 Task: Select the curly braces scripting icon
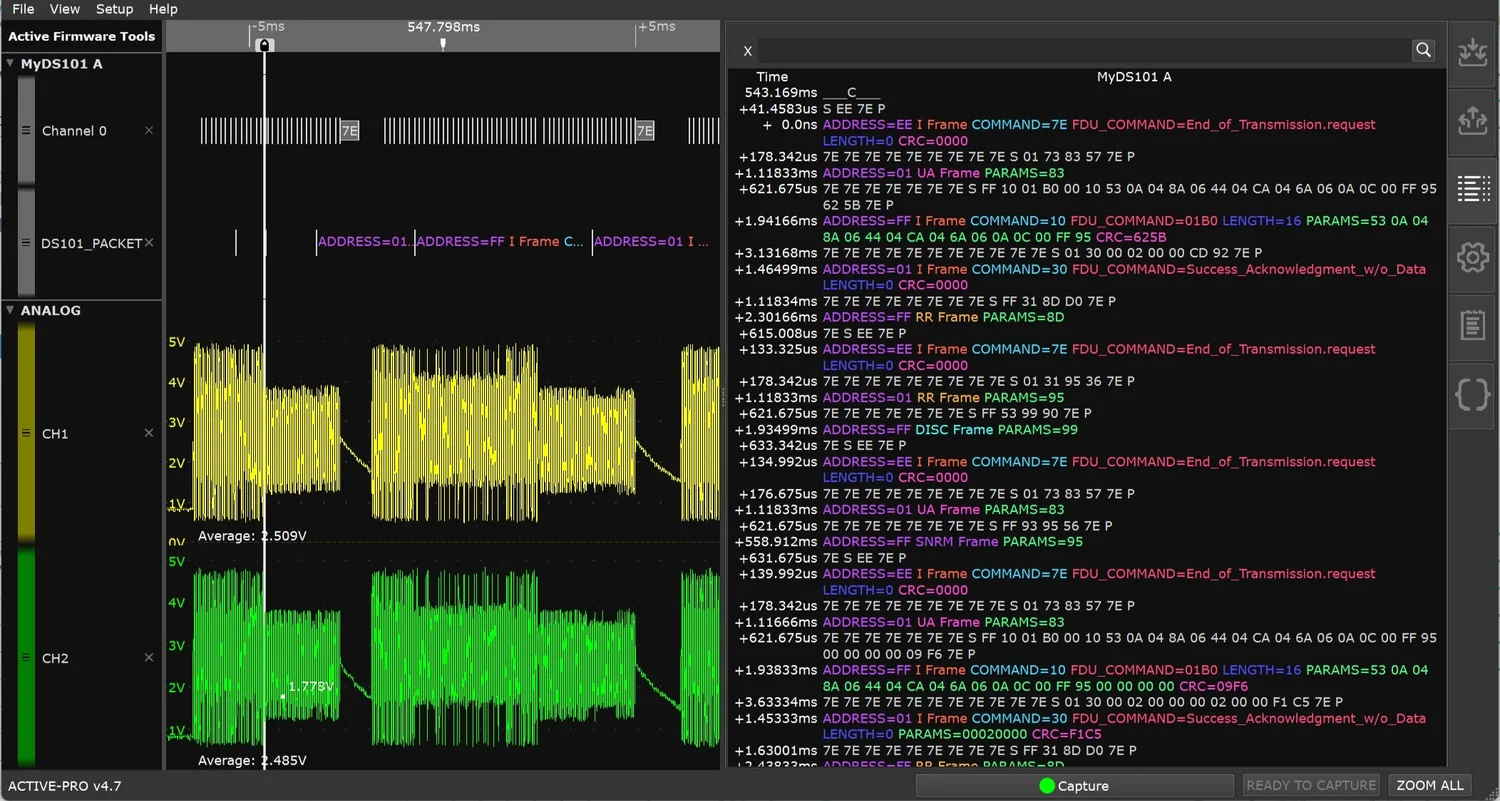coord(1472,395)
